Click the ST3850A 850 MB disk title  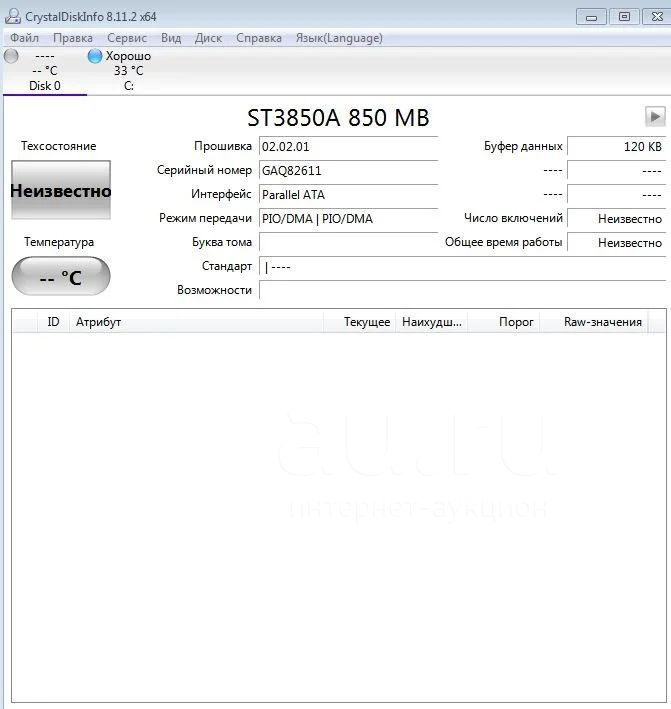[338, 118]
